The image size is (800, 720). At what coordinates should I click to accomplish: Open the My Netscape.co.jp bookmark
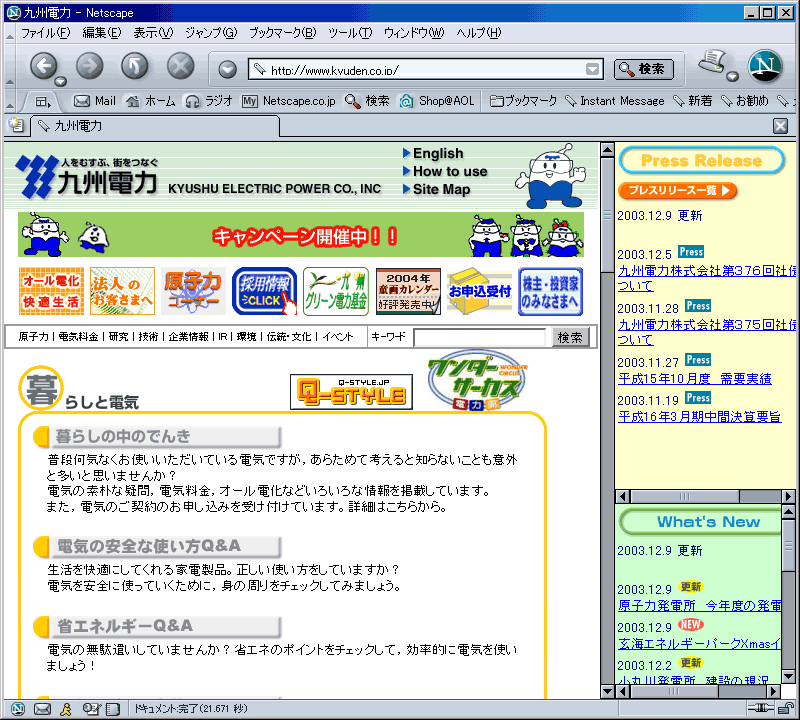coord(289,101)
